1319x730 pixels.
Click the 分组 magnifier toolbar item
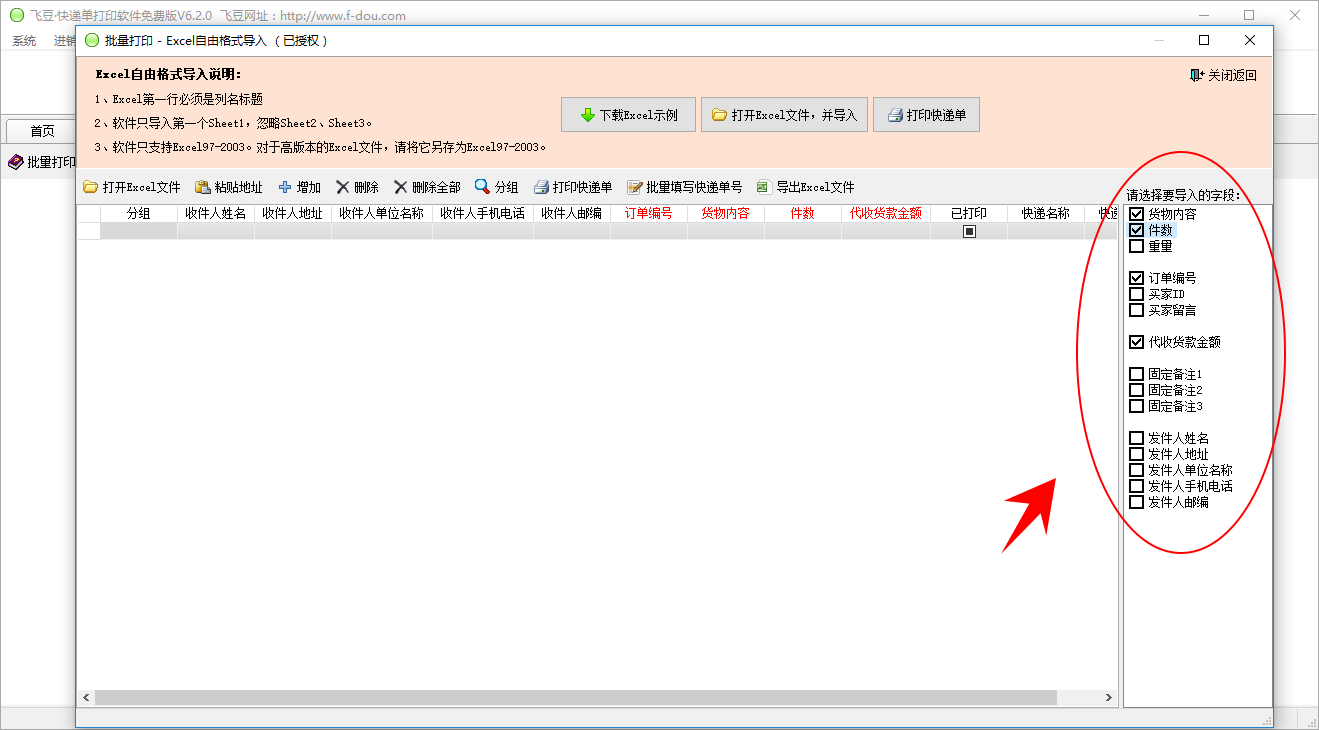pyautogui.click(x=497, y=187)
